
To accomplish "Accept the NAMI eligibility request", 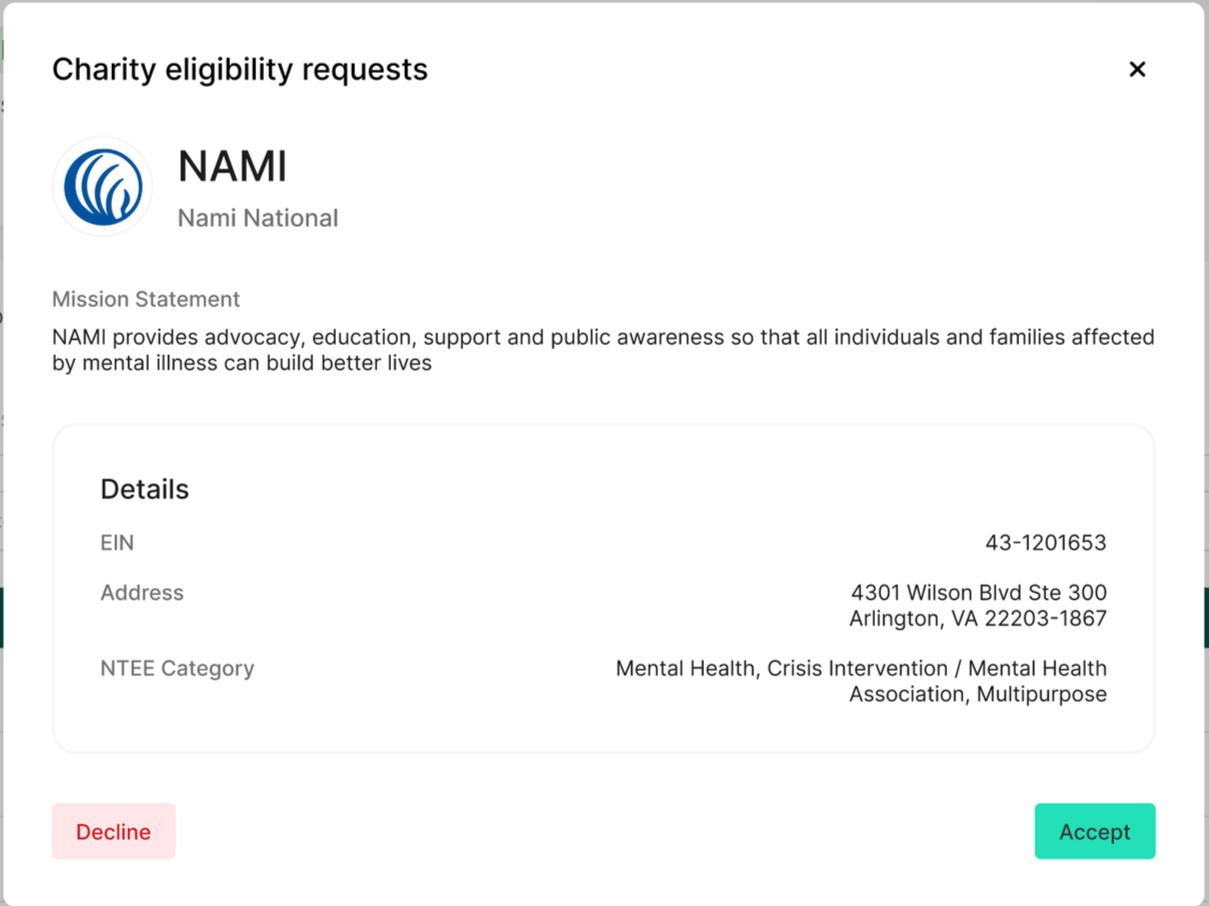I will 1094,831.
